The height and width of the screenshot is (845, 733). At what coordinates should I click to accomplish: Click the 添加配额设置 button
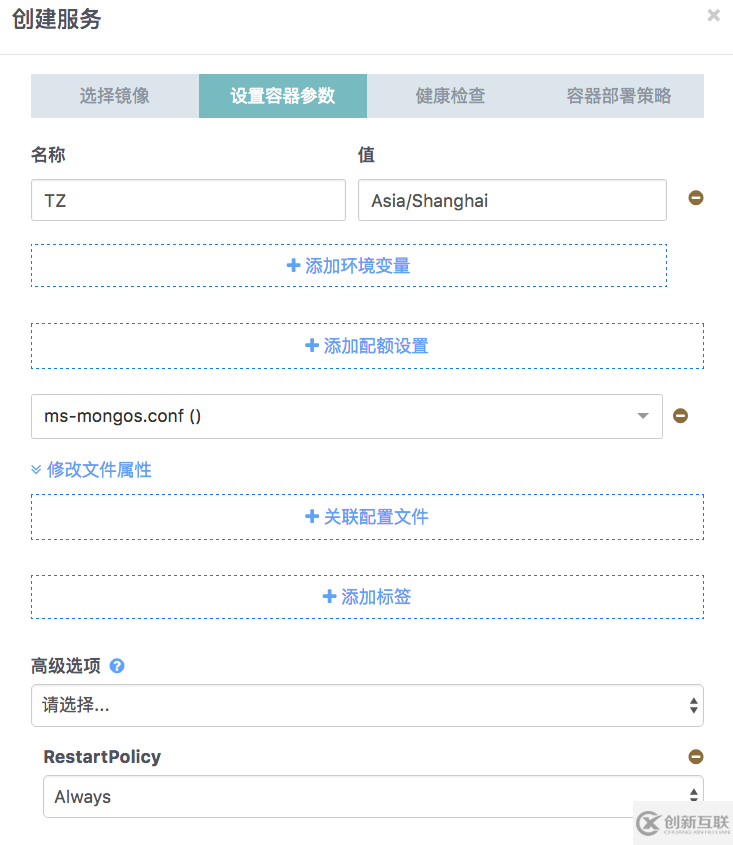pyautogui.click(x=367, y=346)
